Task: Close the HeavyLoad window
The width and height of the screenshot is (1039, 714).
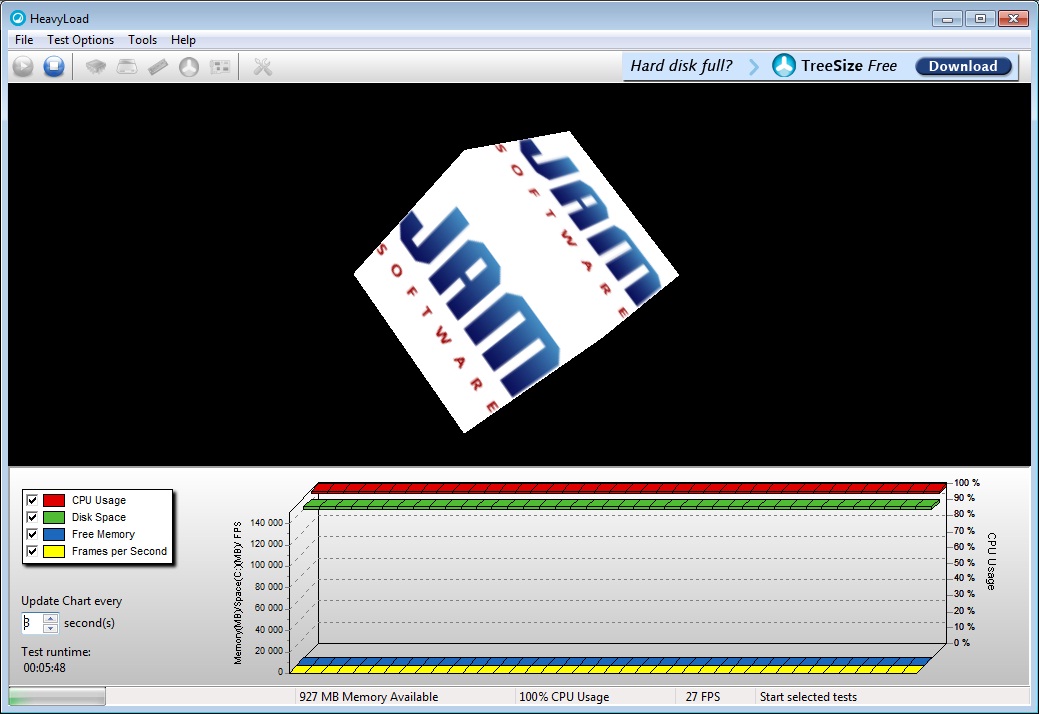Action: [x=1013, y=19]
